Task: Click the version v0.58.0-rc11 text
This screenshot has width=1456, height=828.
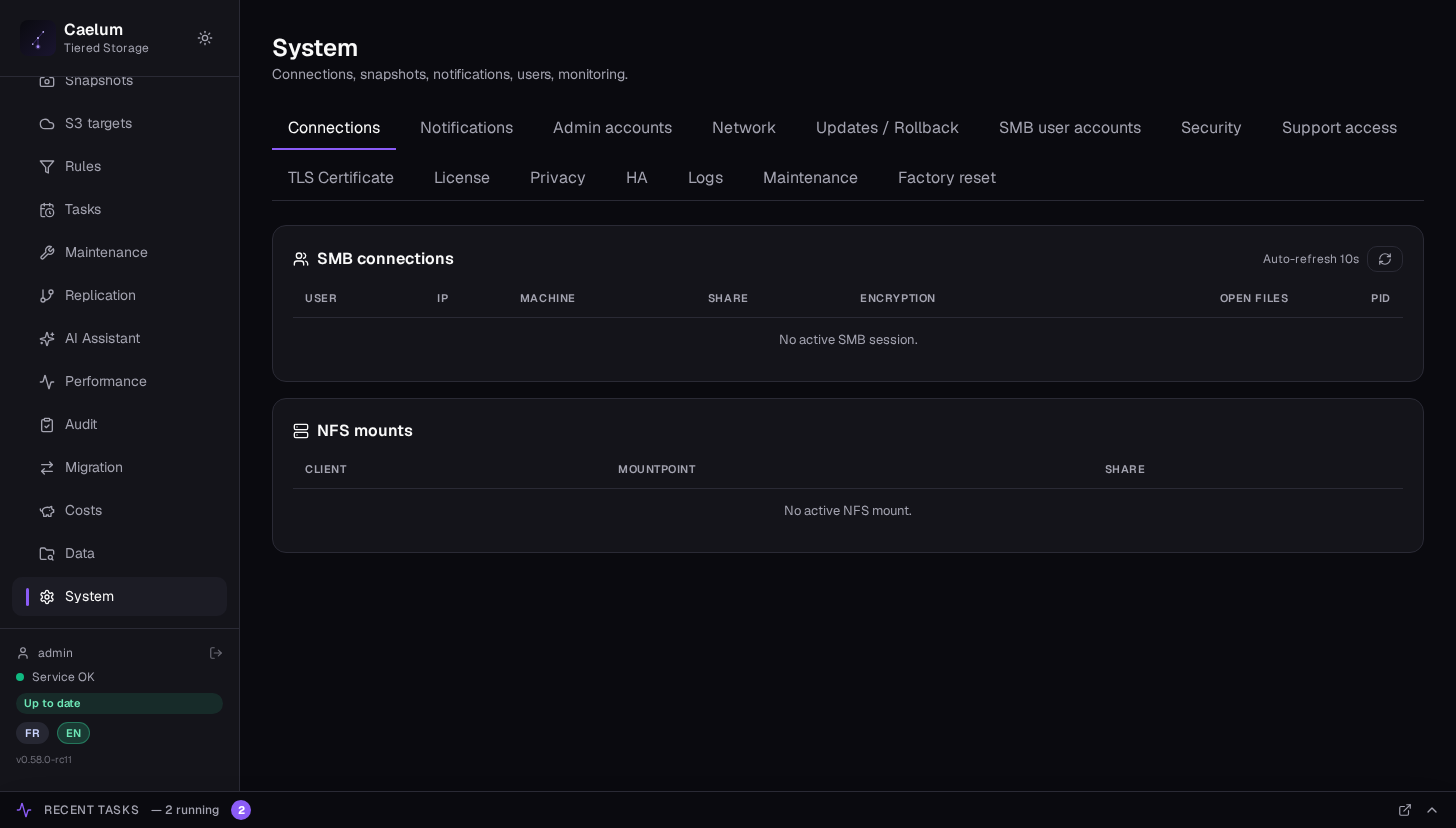Action: coord(44,760)
